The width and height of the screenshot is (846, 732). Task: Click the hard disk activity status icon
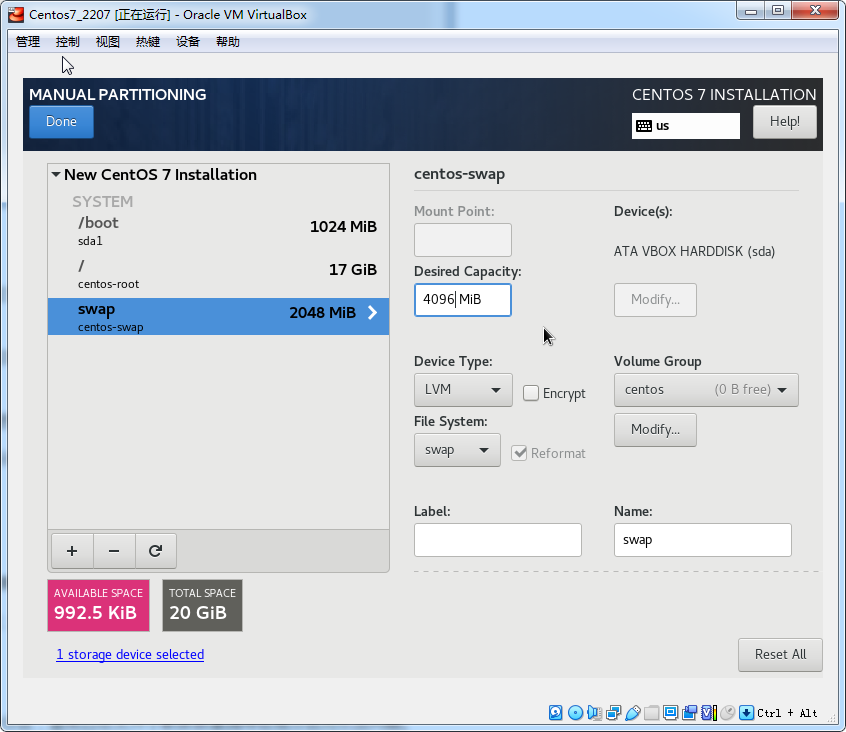pos(556,713)
